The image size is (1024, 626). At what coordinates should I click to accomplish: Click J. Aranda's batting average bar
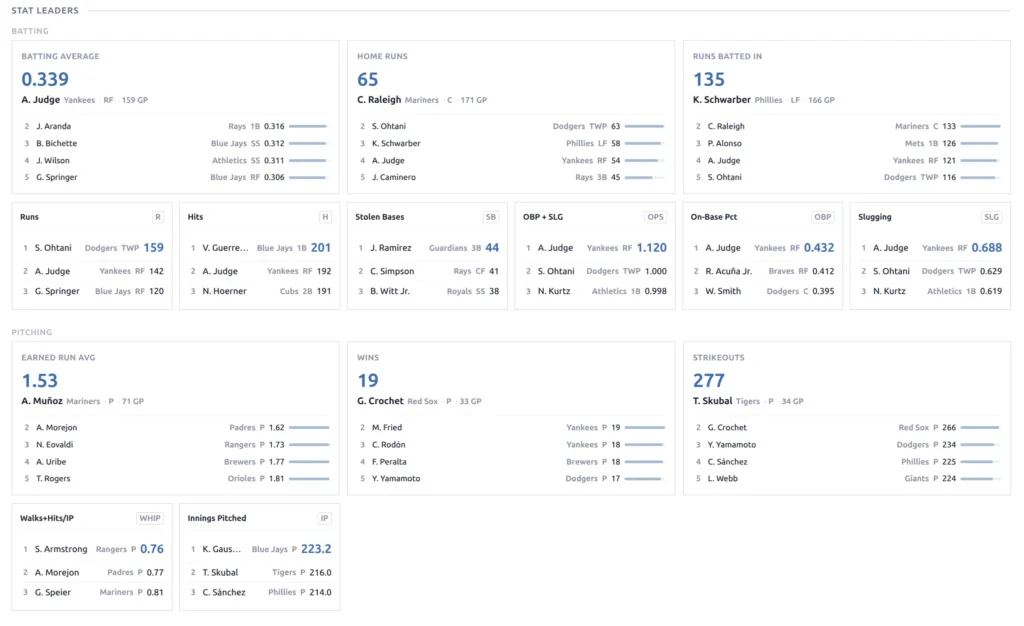coord(309,126)
